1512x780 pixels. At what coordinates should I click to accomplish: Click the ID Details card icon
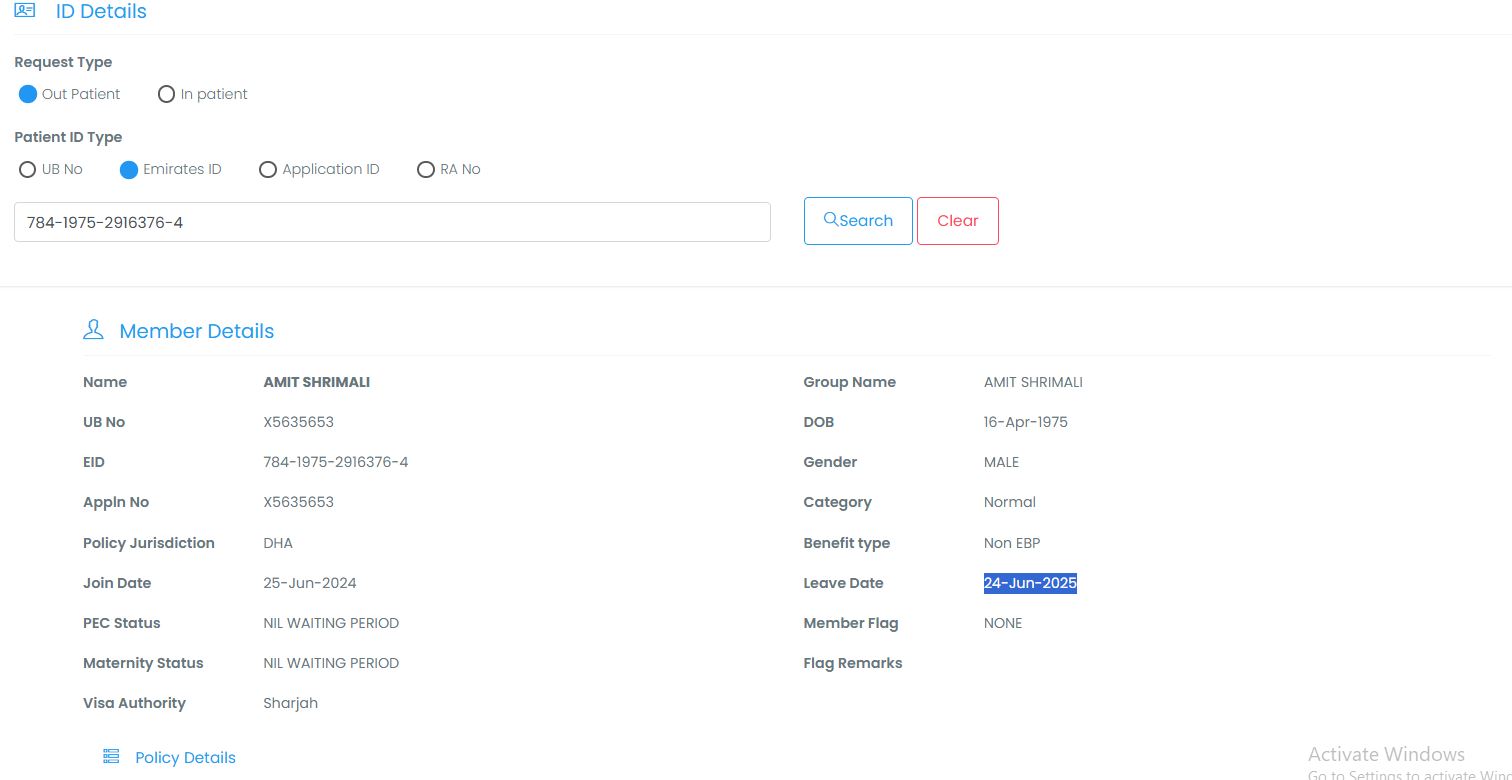click(x=25, y=11)
